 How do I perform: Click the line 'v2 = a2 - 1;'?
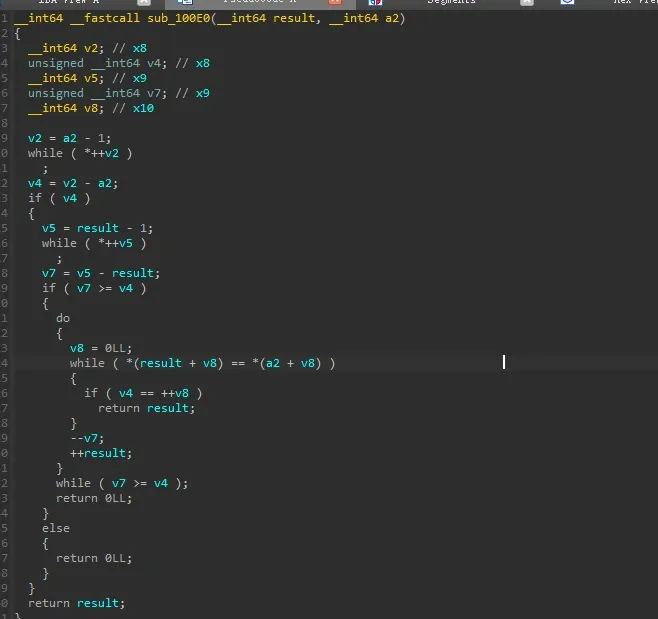click(x=69, y=138)
